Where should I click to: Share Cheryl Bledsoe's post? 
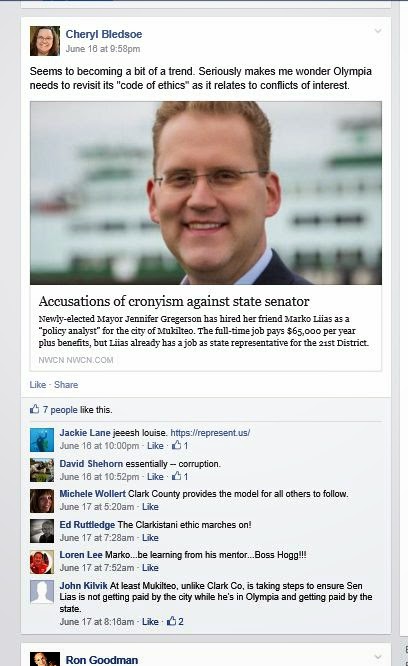(x=66, y=385)
